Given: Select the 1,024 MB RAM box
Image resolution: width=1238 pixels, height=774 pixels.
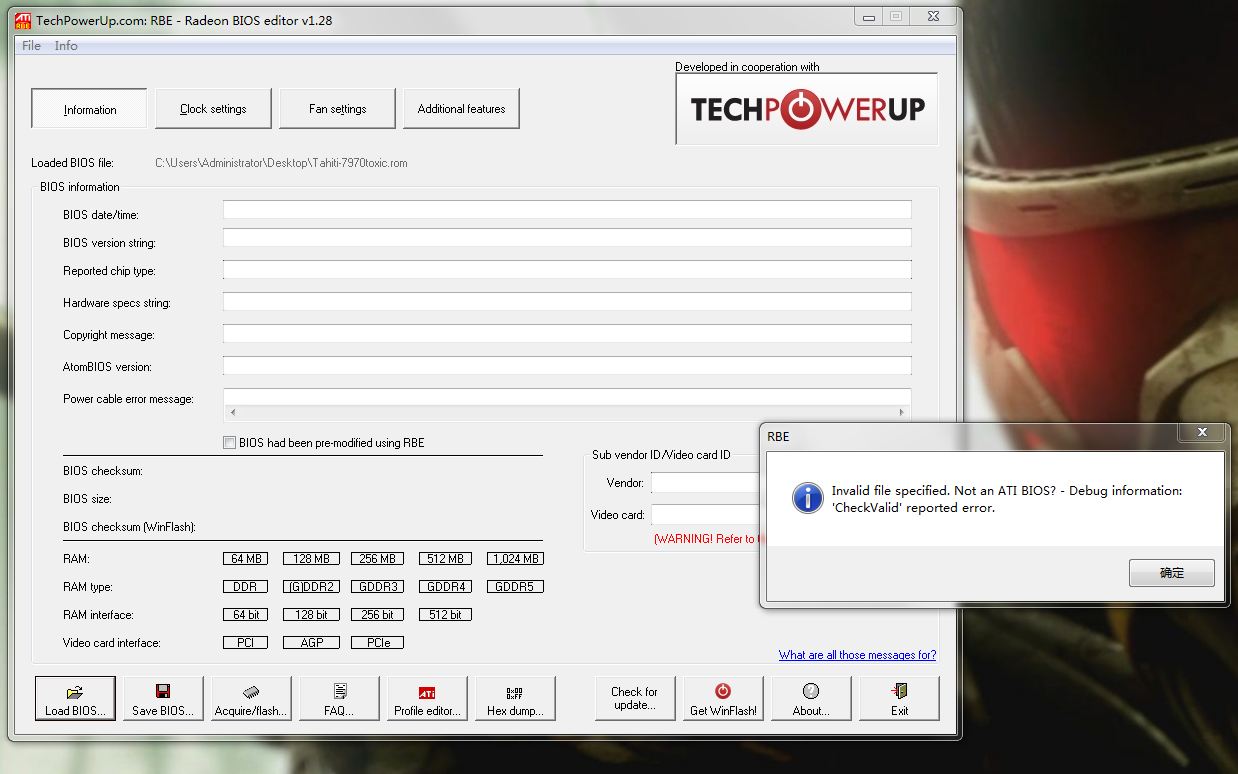Looking at the screenshot, I should pos(515,559).
